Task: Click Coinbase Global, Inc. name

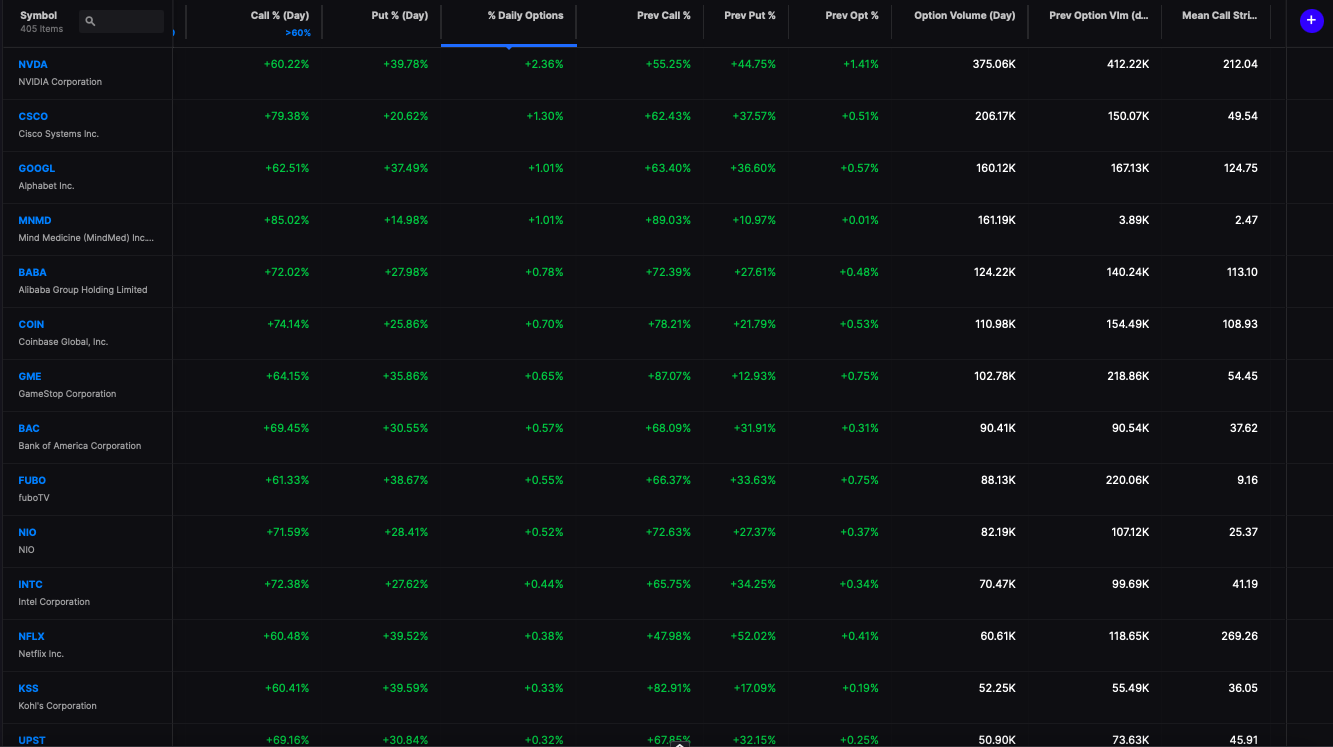Action: click(63, 342)
